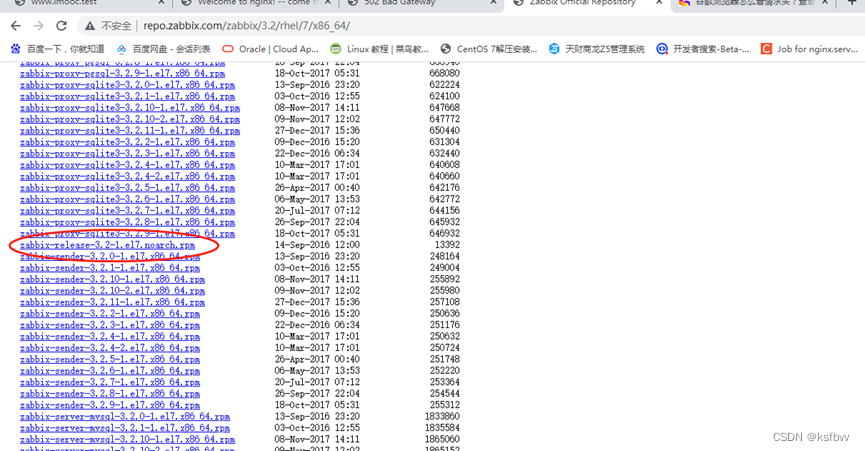
Task: Open zabbix-sender-3.2.9-1.el7 link
Action: (x=110, y=405)
